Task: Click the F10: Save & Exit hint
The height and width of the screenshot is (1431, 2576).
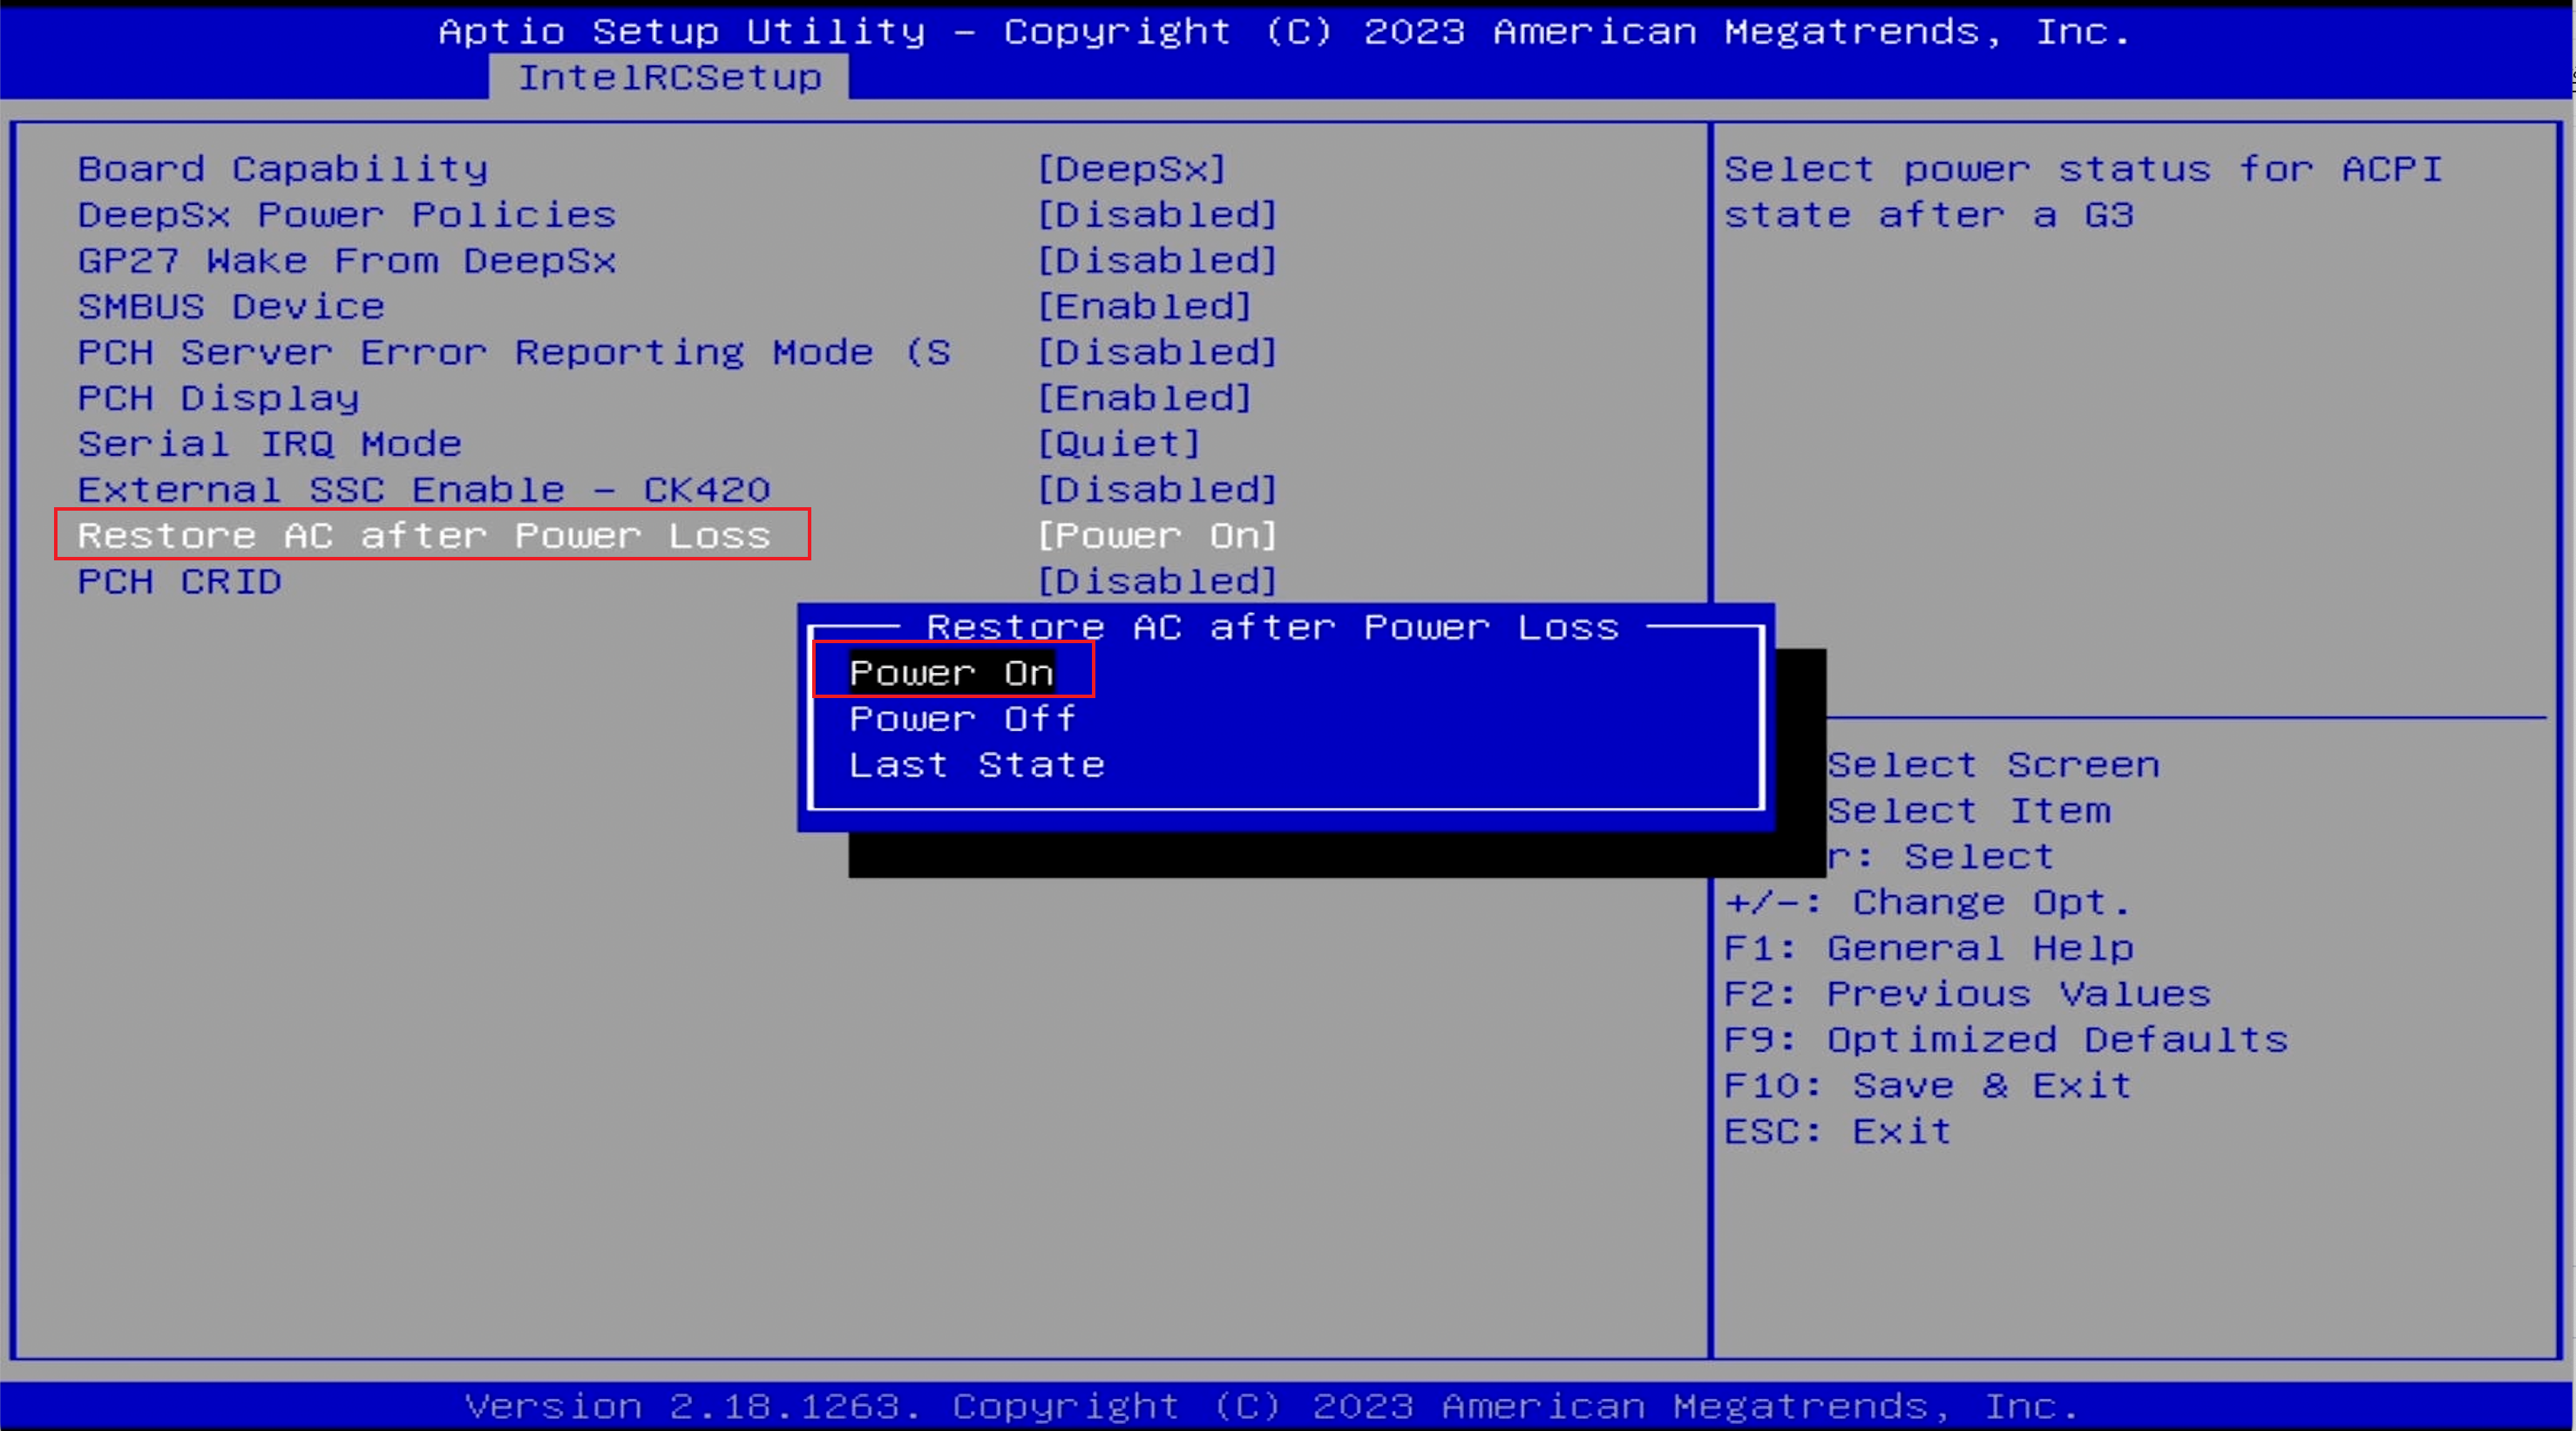Action: click(1928, 1086)
